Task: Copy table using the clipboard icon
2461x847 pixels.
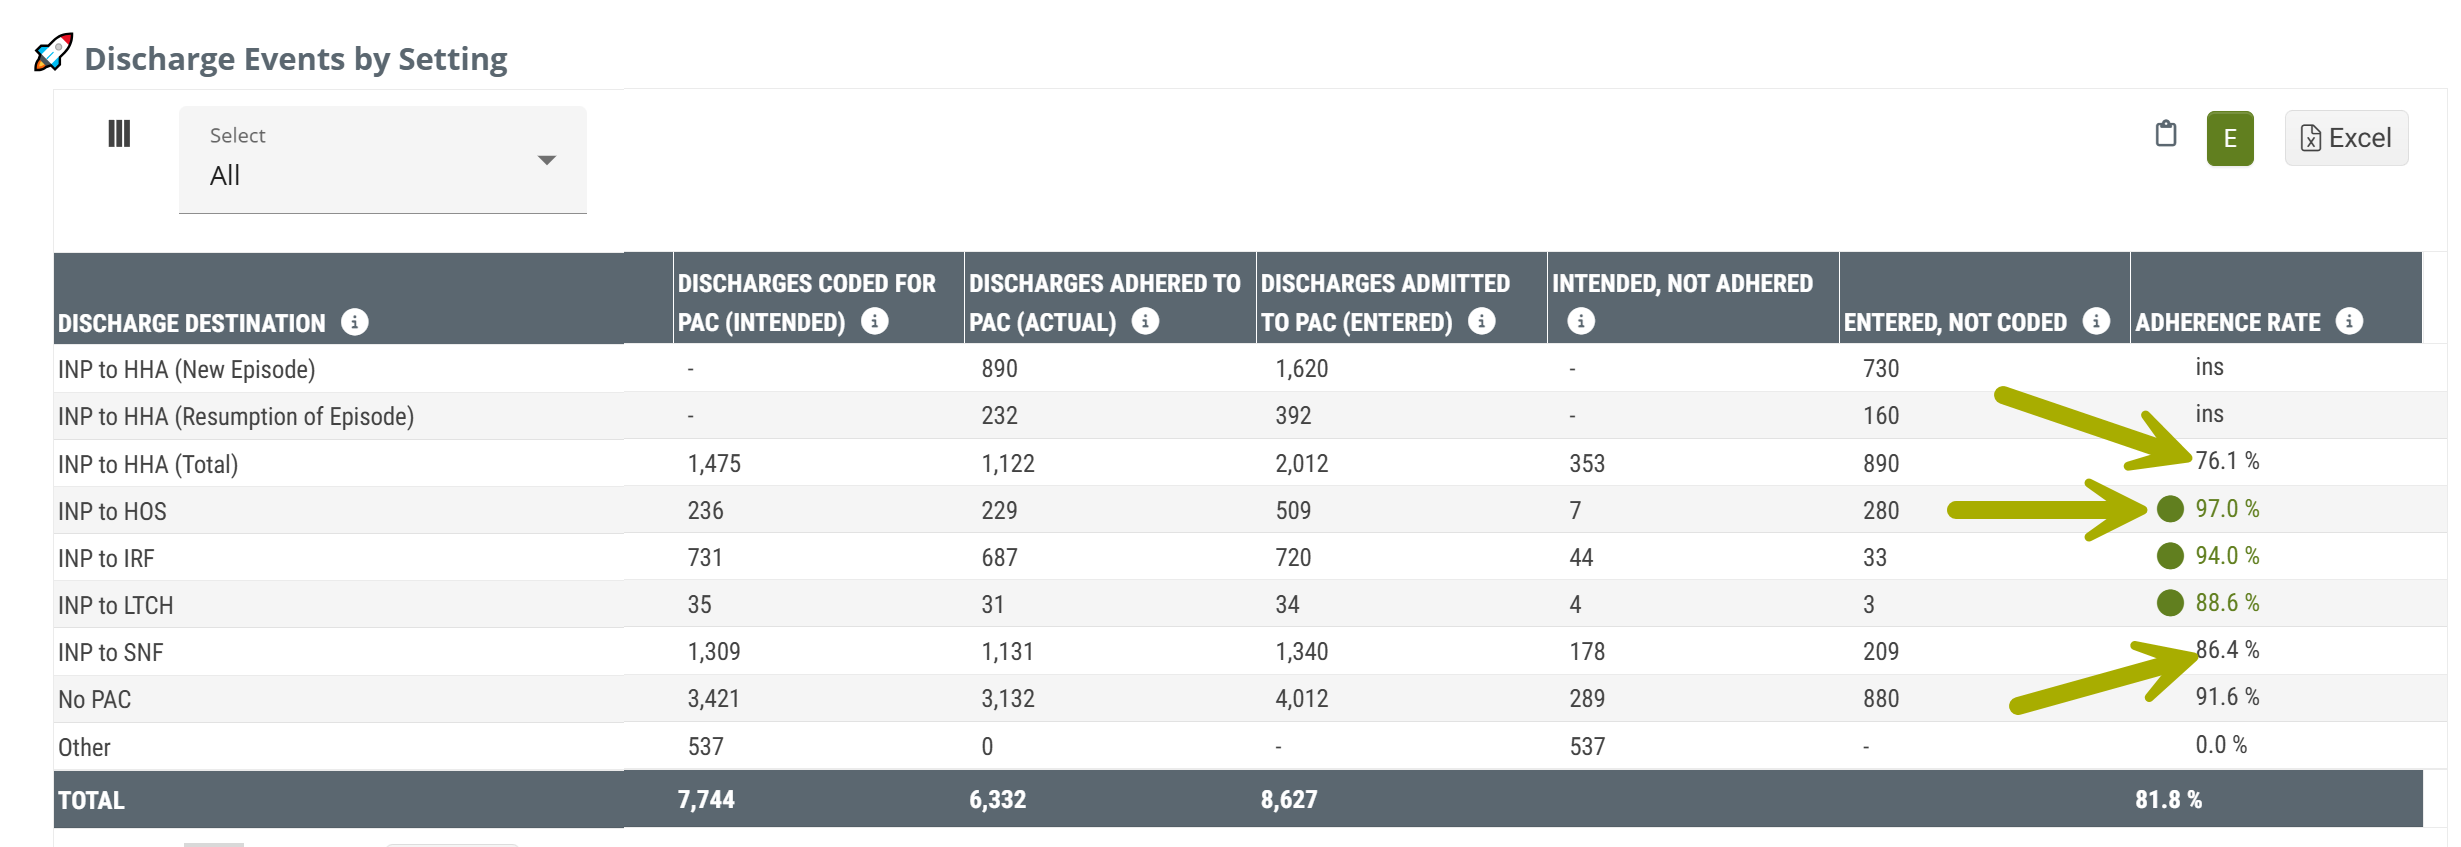Action: (x=2165, y=134)
